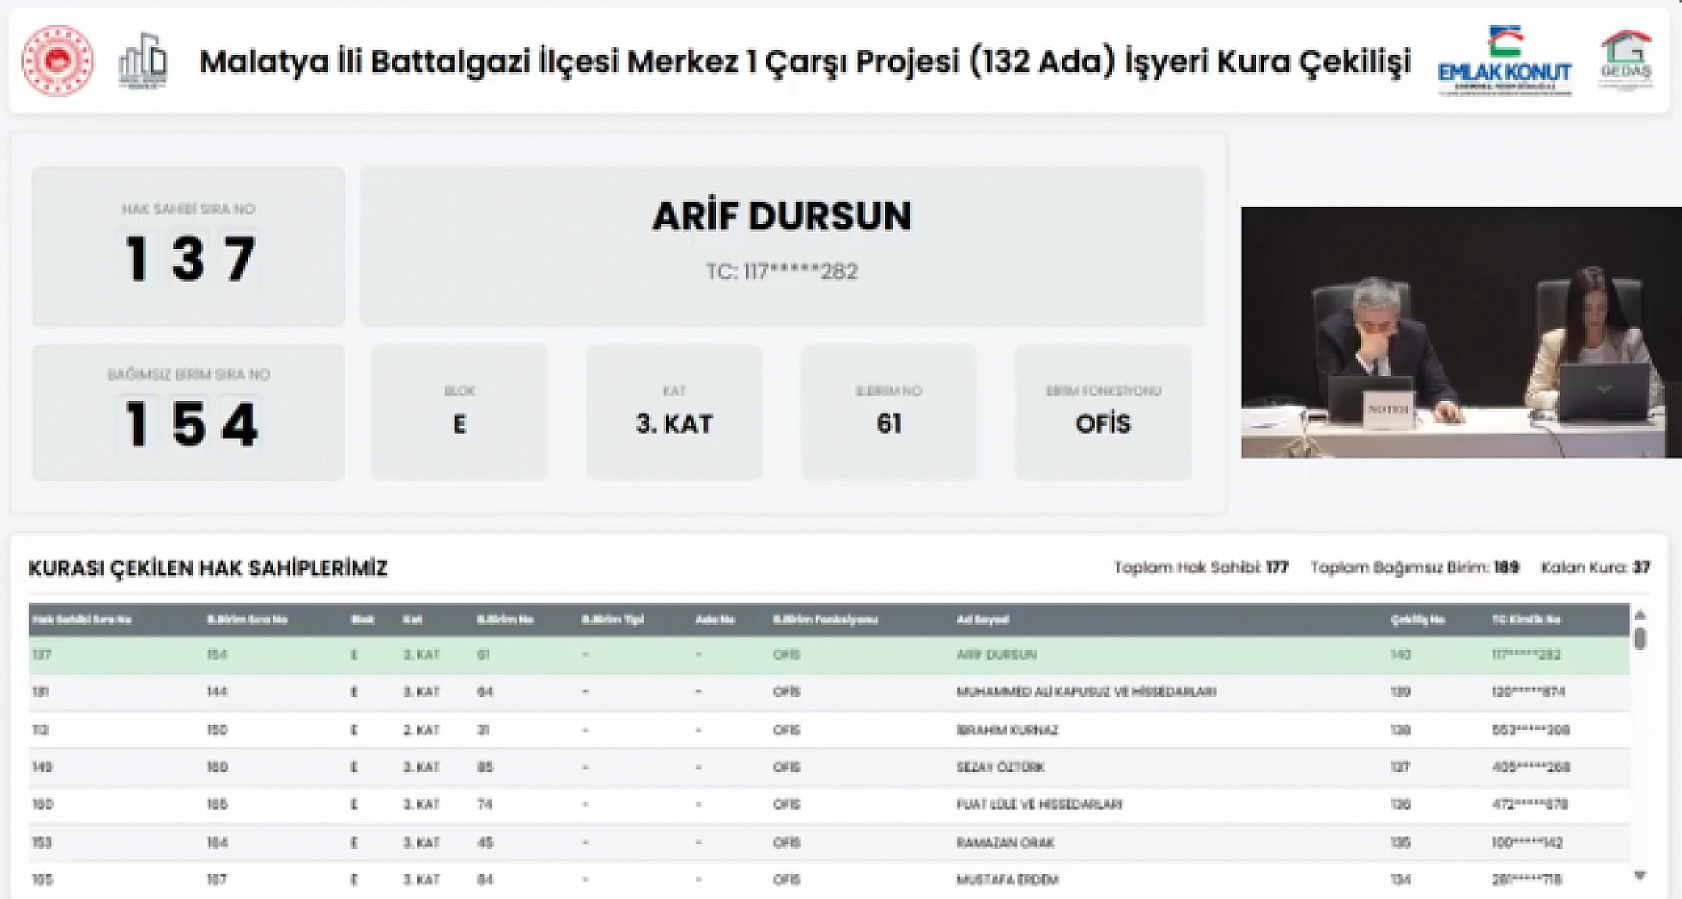Click the Birim Fonksiyonu OFİS card

coord(1102,412)
